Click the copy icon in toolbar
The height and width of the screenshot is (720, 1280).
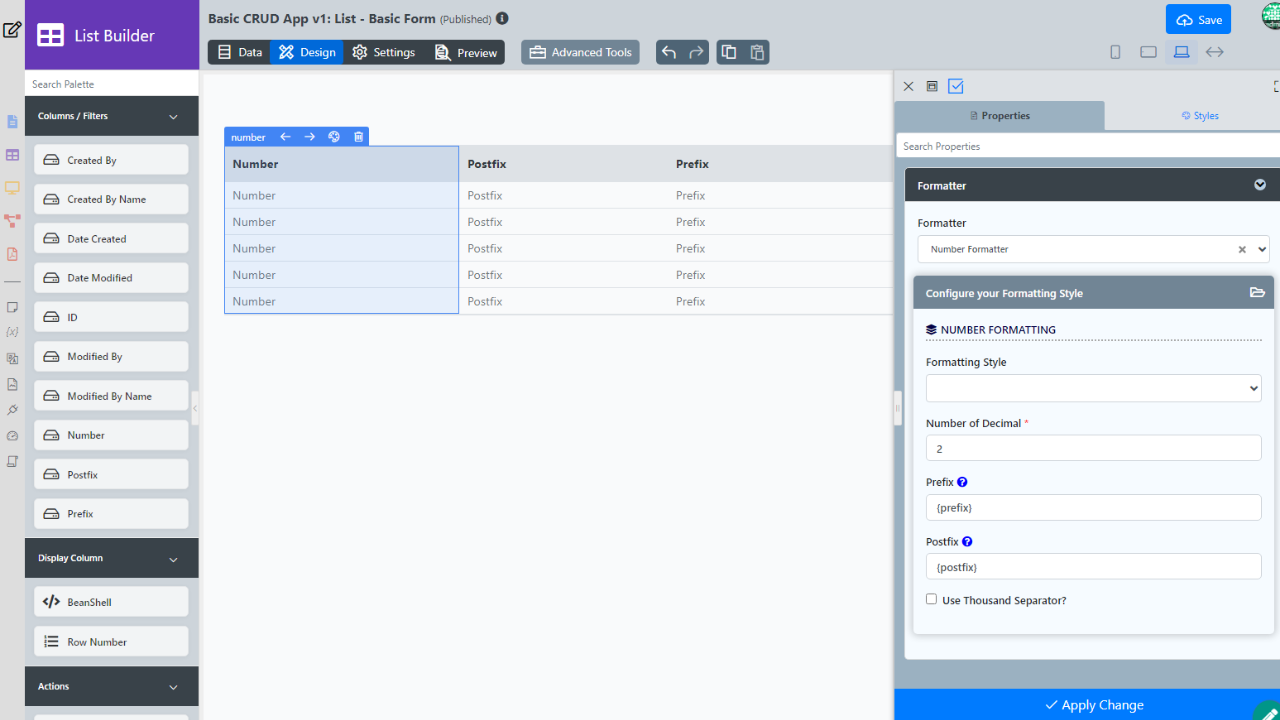(x=729, y=52)
